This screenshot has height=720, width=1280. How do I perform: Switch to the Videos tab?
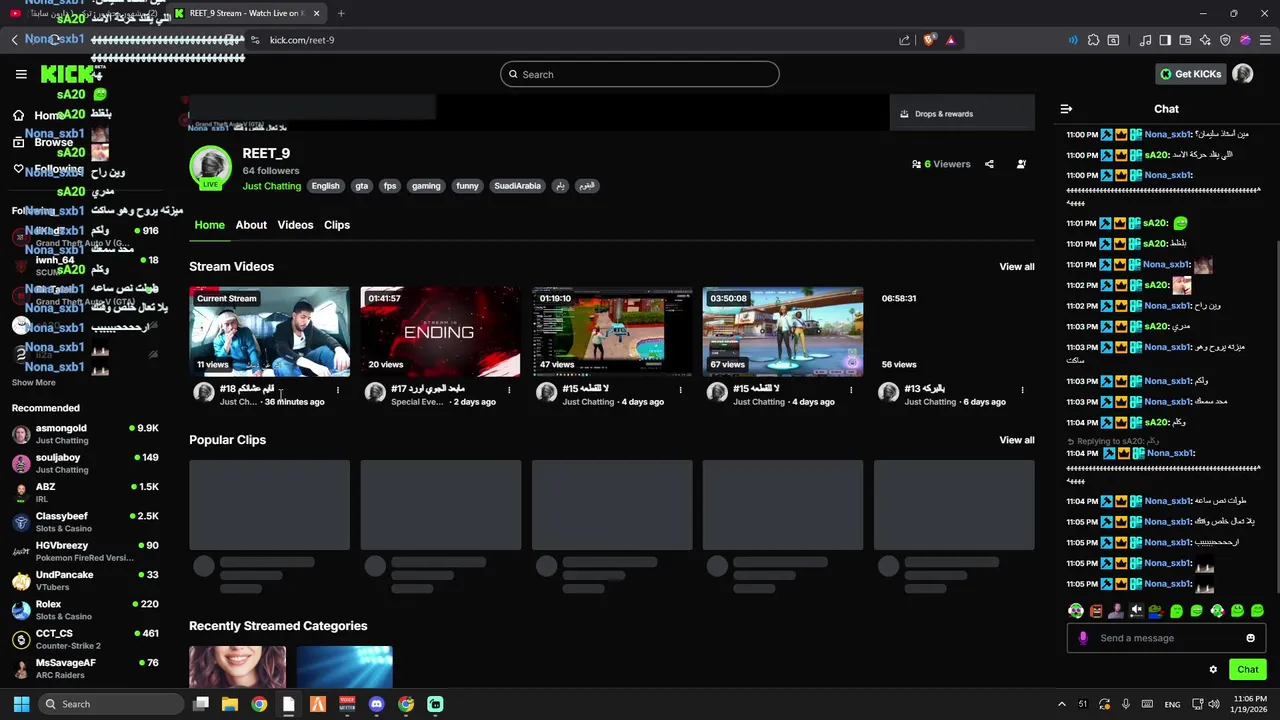[x=295, y=225]
